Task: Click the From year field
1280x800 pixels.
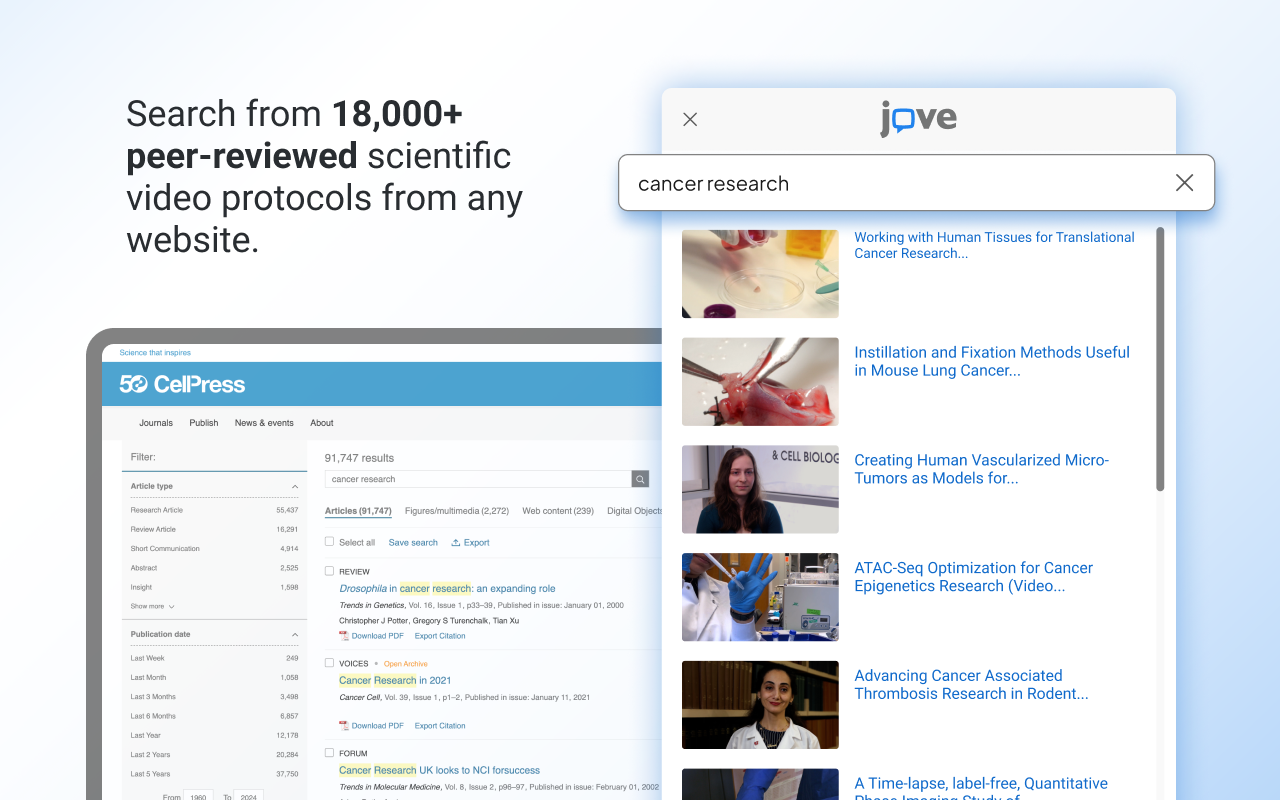Action: 198,796
